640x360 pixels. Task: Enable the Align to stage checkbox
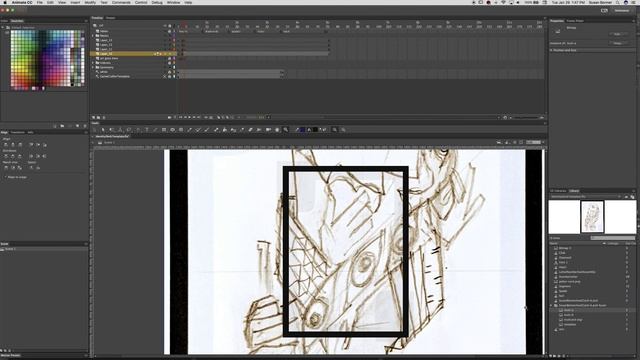(6, 177)
